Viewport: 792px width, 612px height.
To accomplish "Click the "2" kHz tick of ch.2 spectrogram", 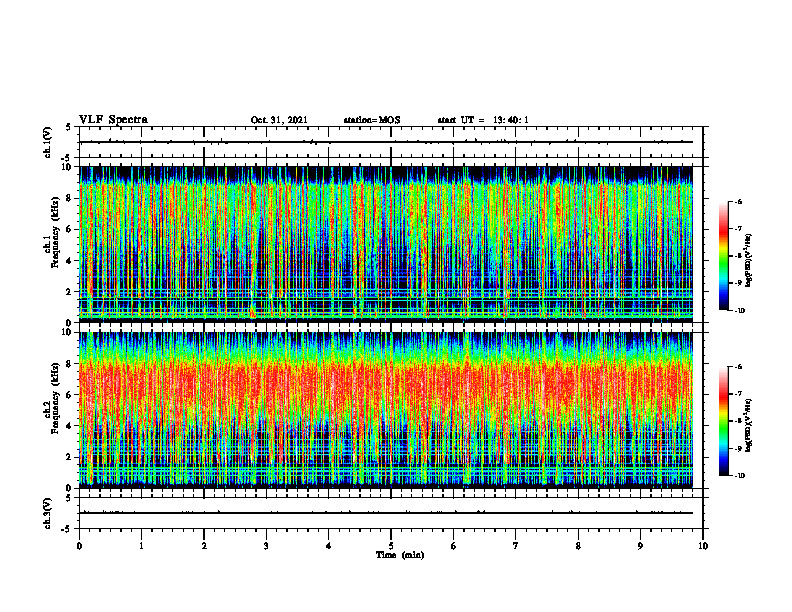I will [68, 457].
